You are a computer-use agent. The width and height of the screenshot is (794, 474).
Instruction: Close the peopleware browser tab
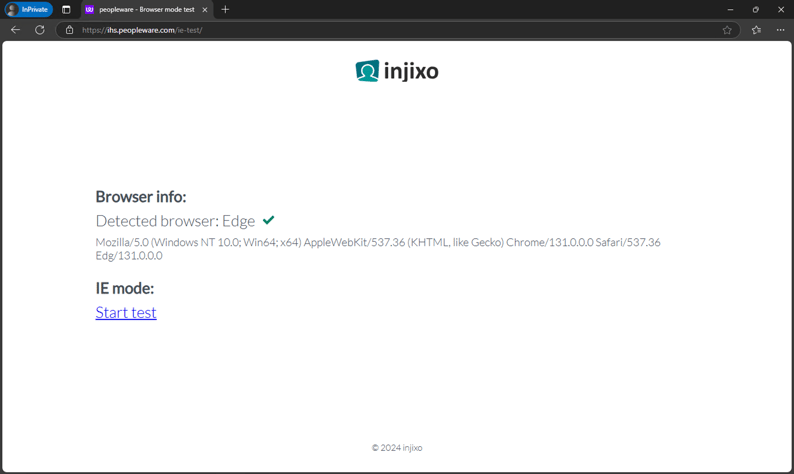(x=205, y=9)
